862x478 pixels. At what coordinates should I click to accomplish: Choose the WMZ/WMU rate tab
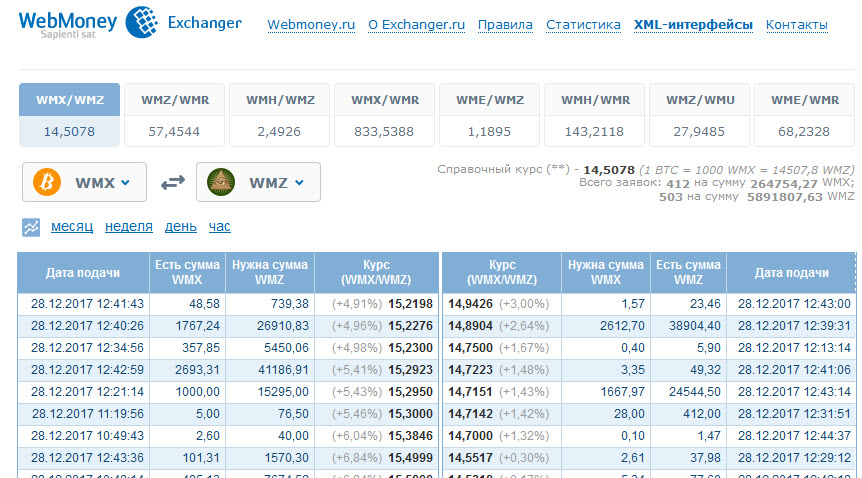[699, 100]
